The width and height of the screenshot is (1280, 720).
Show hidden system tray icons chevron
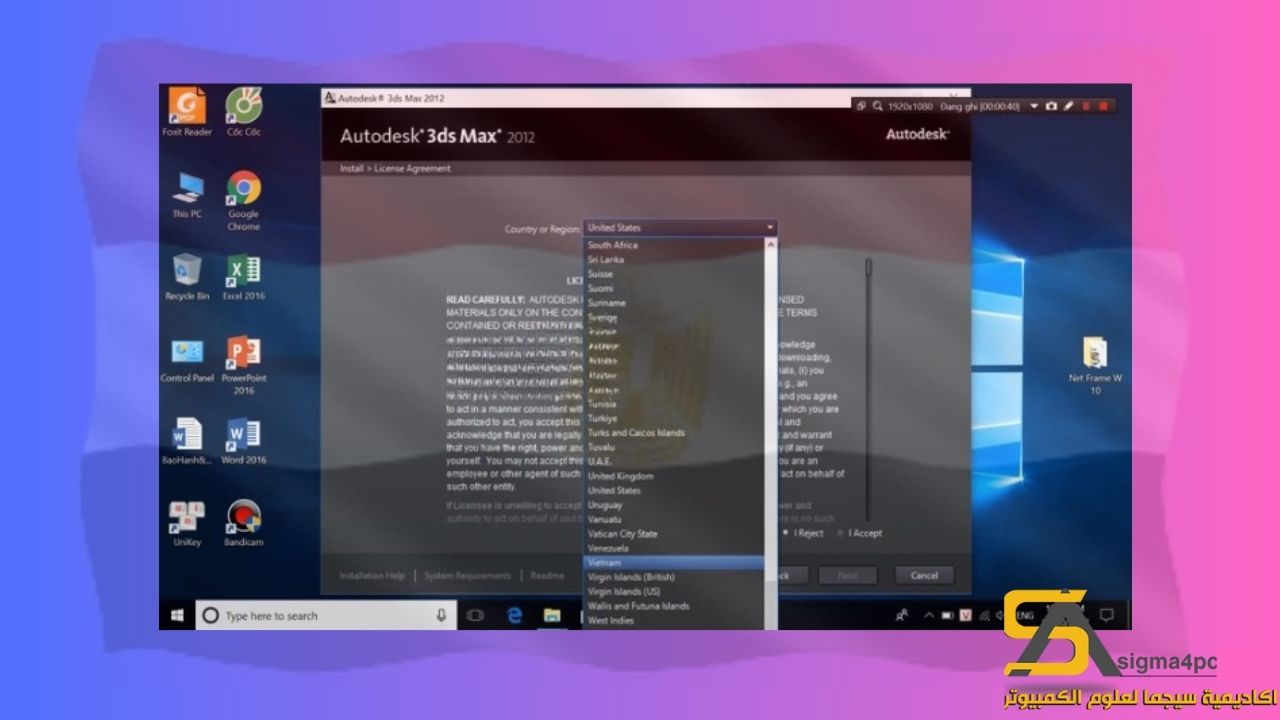click(929, 615)
